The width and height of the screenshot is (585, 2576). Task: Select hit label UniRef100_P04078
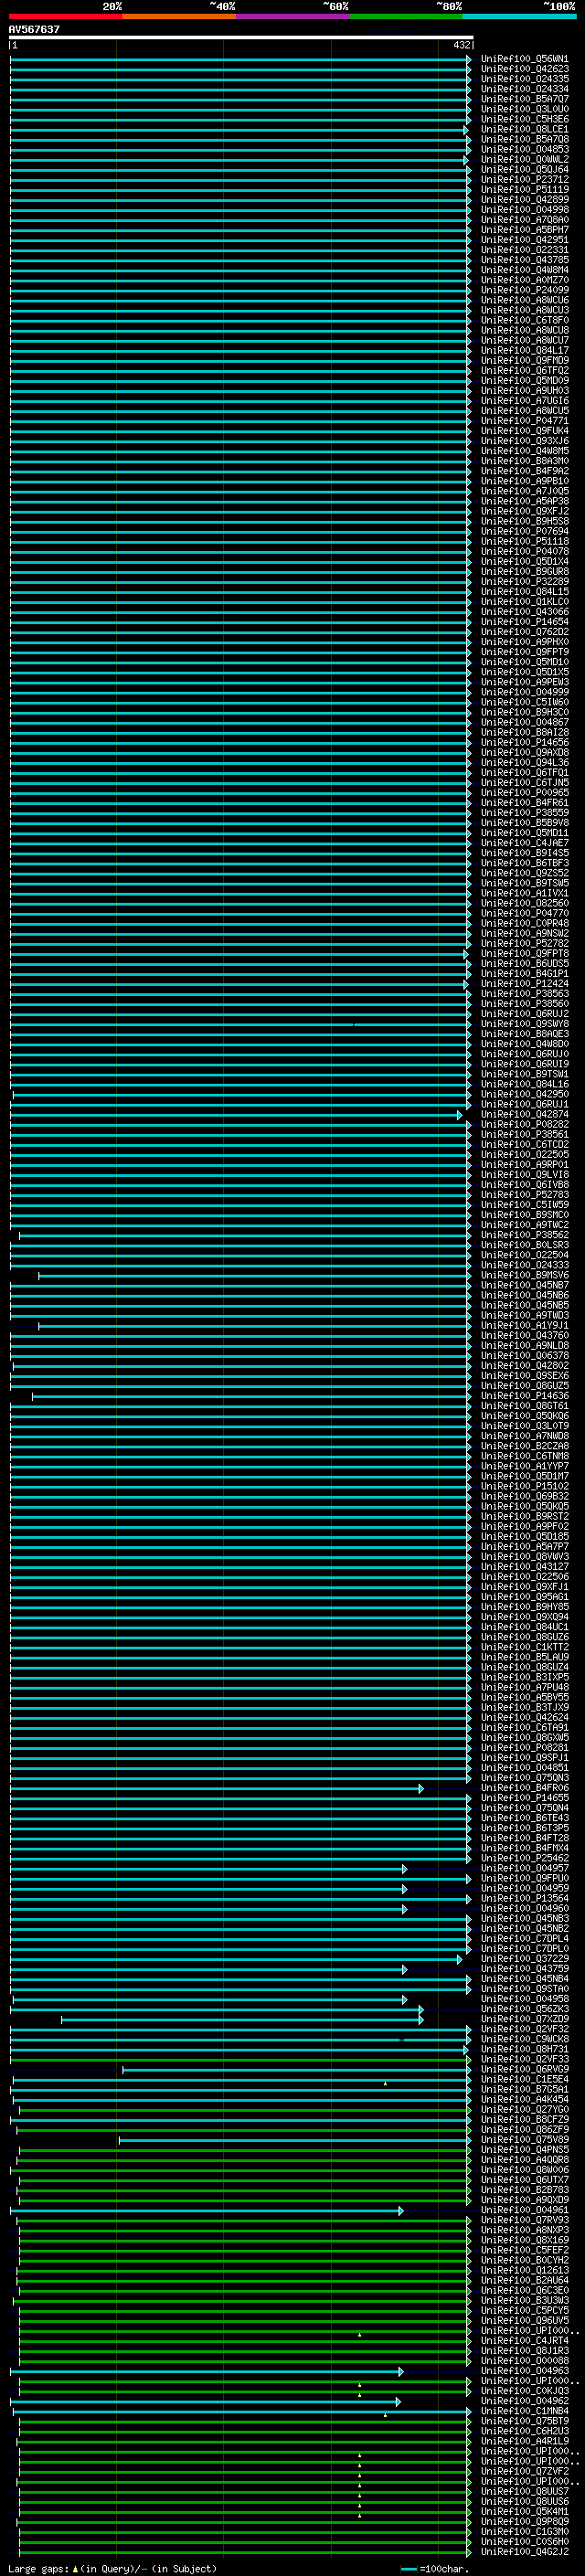[525, 551]
